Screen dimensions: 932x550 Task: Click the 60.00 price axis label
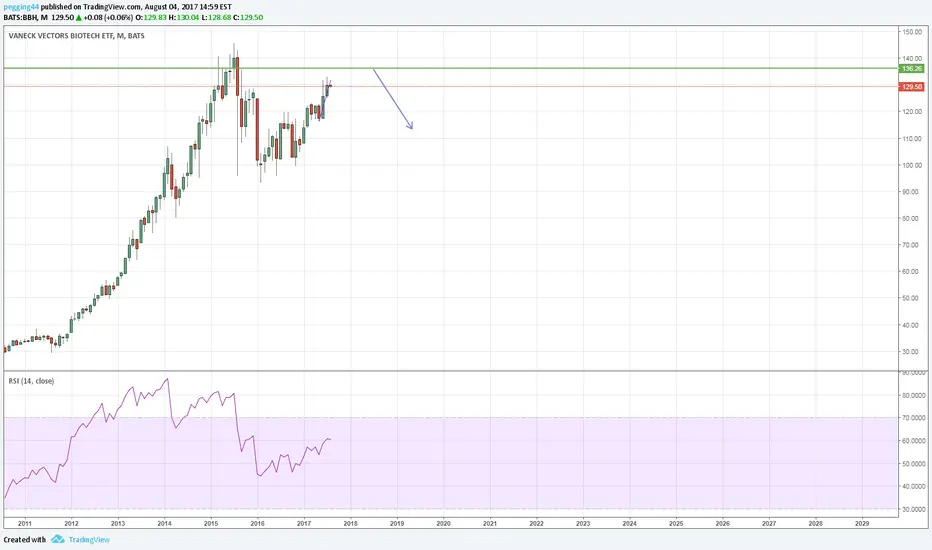tap(912, 272)
